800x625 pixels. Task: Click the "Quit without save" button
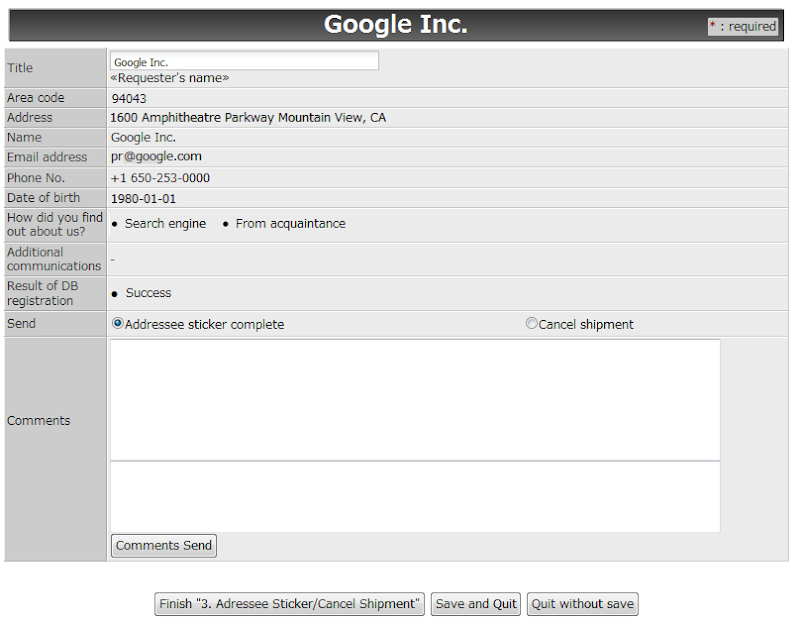tap(582, 604)
